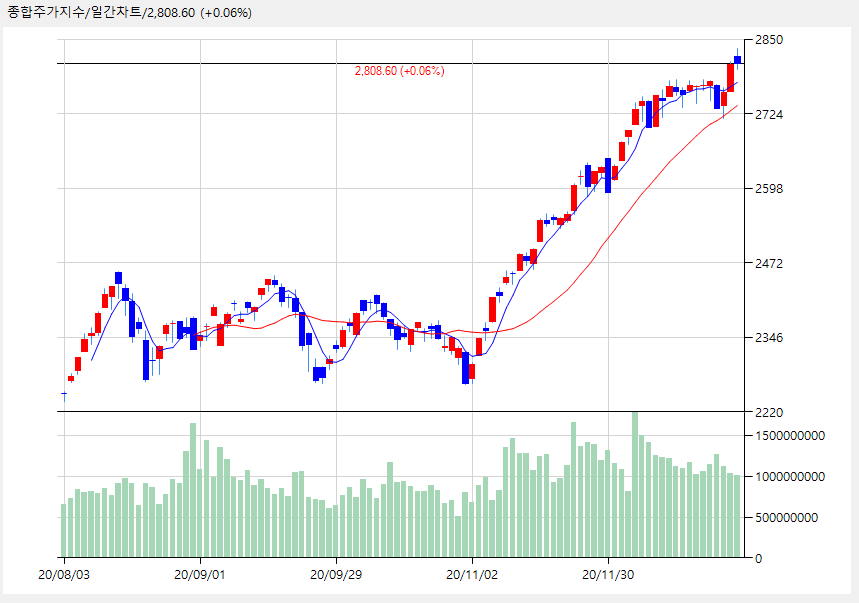Click the 500000000 volume axis label
Image resolution: width=859 pixels, height=603 pixels.
(x=786, y=517)
